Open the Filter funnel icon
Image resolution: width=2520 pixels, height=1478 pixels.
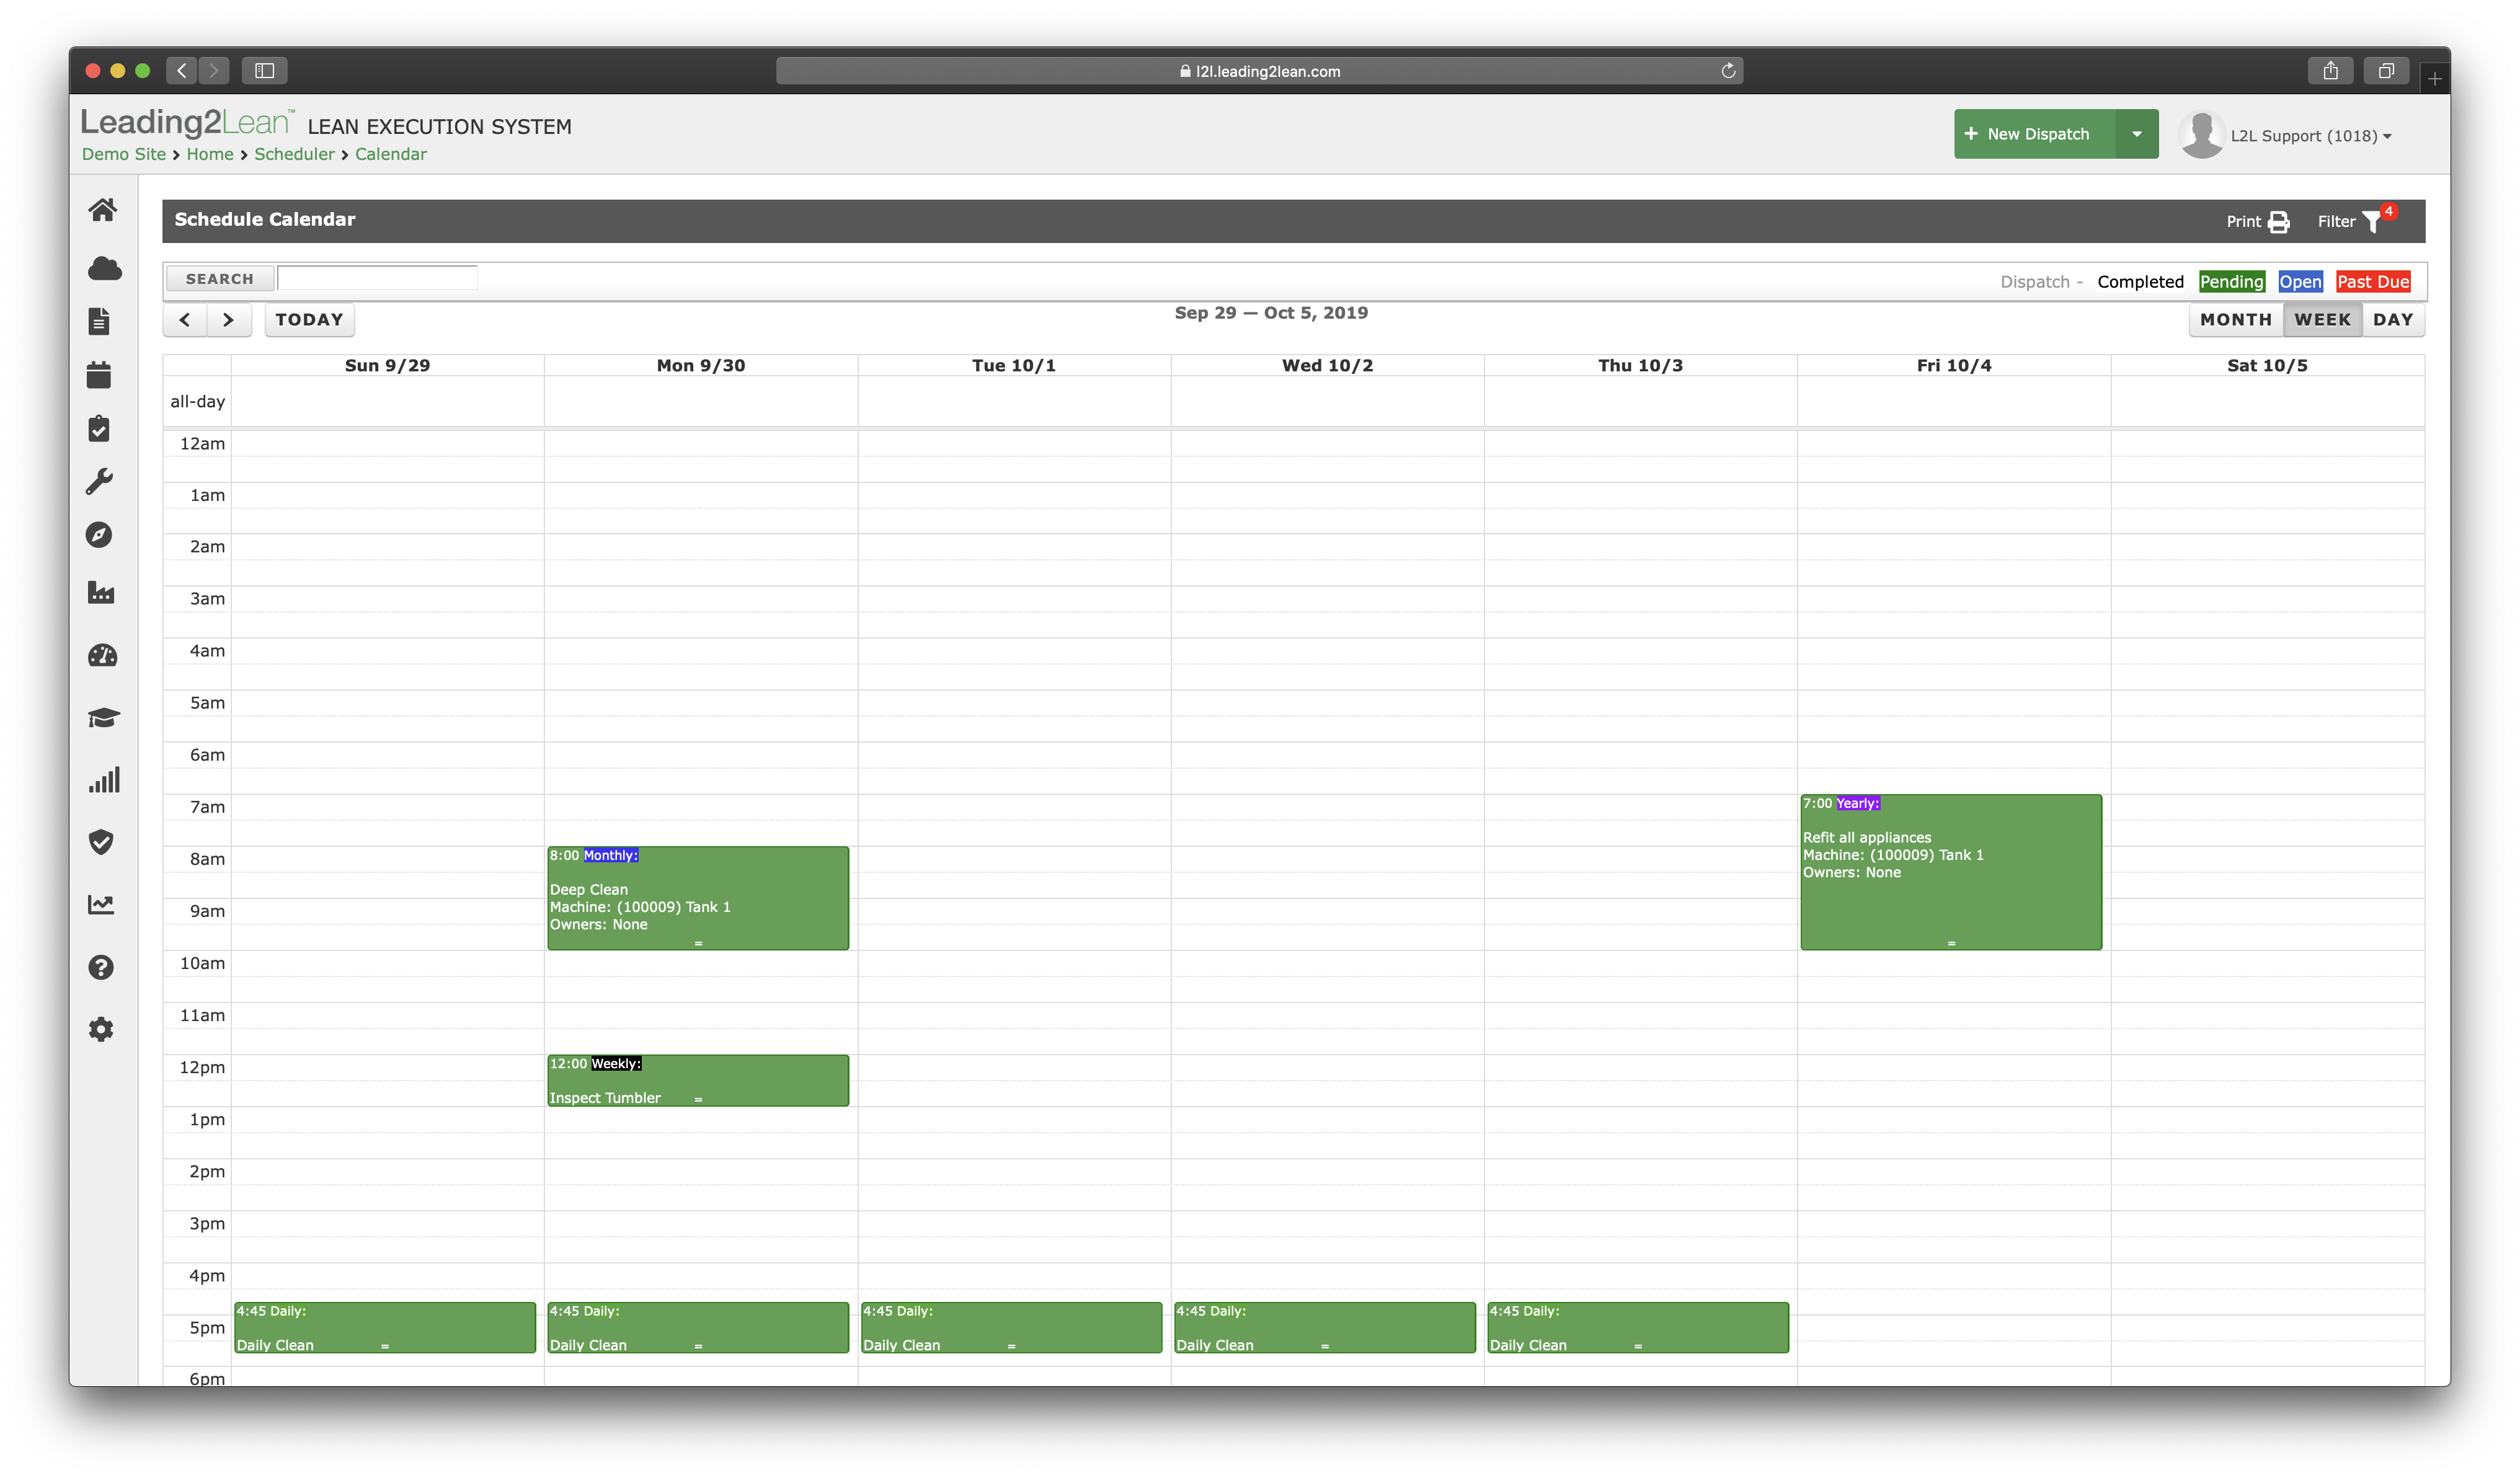[2372, 222]
